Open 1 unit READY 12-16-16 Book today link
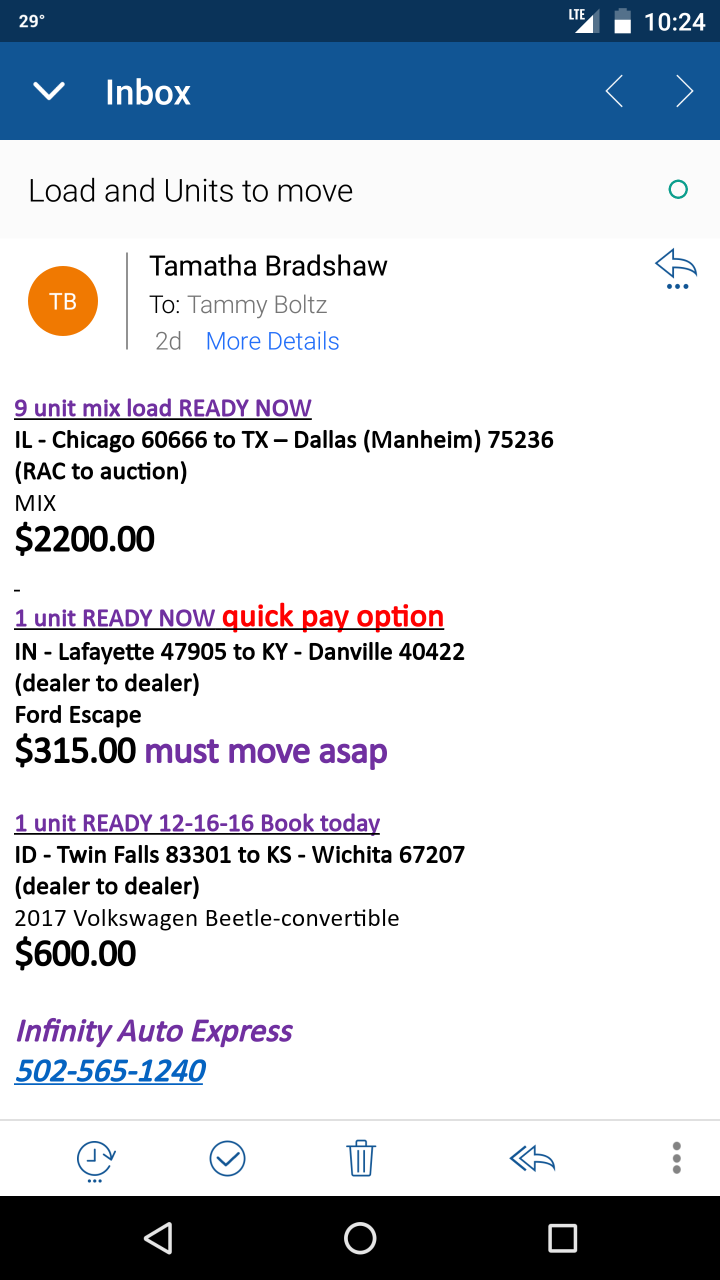 (197, 823)
